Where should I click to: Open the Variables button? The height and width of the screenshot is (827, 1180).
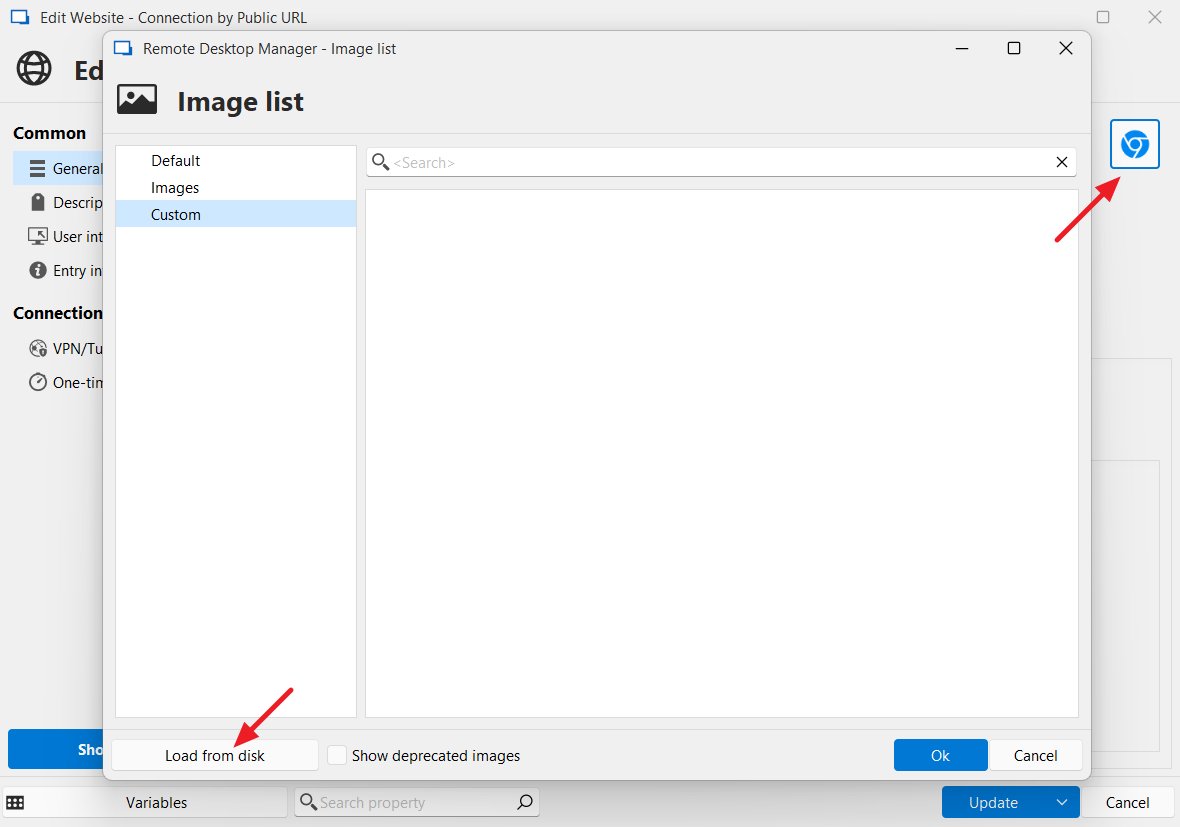coord(156,802)
